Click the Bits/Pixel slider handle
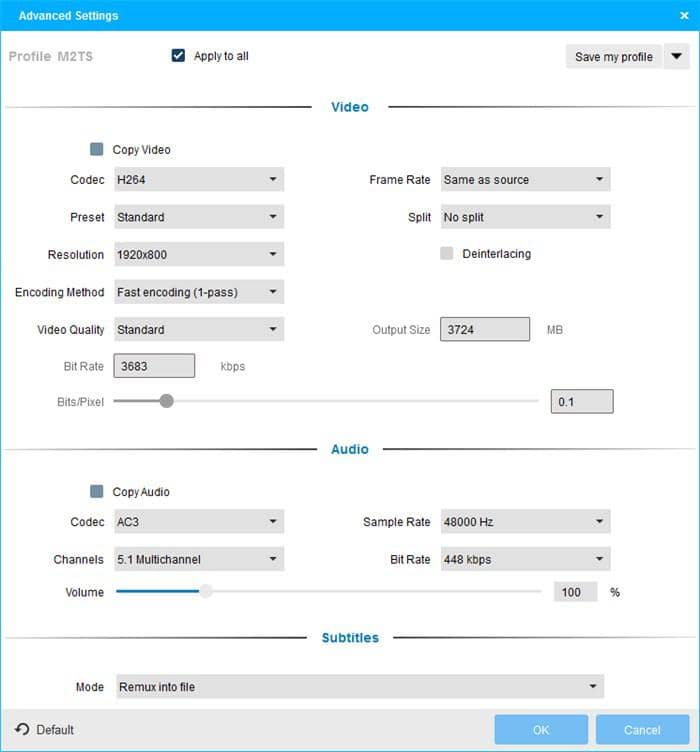700x752 pixels. (x=166, y=401)
